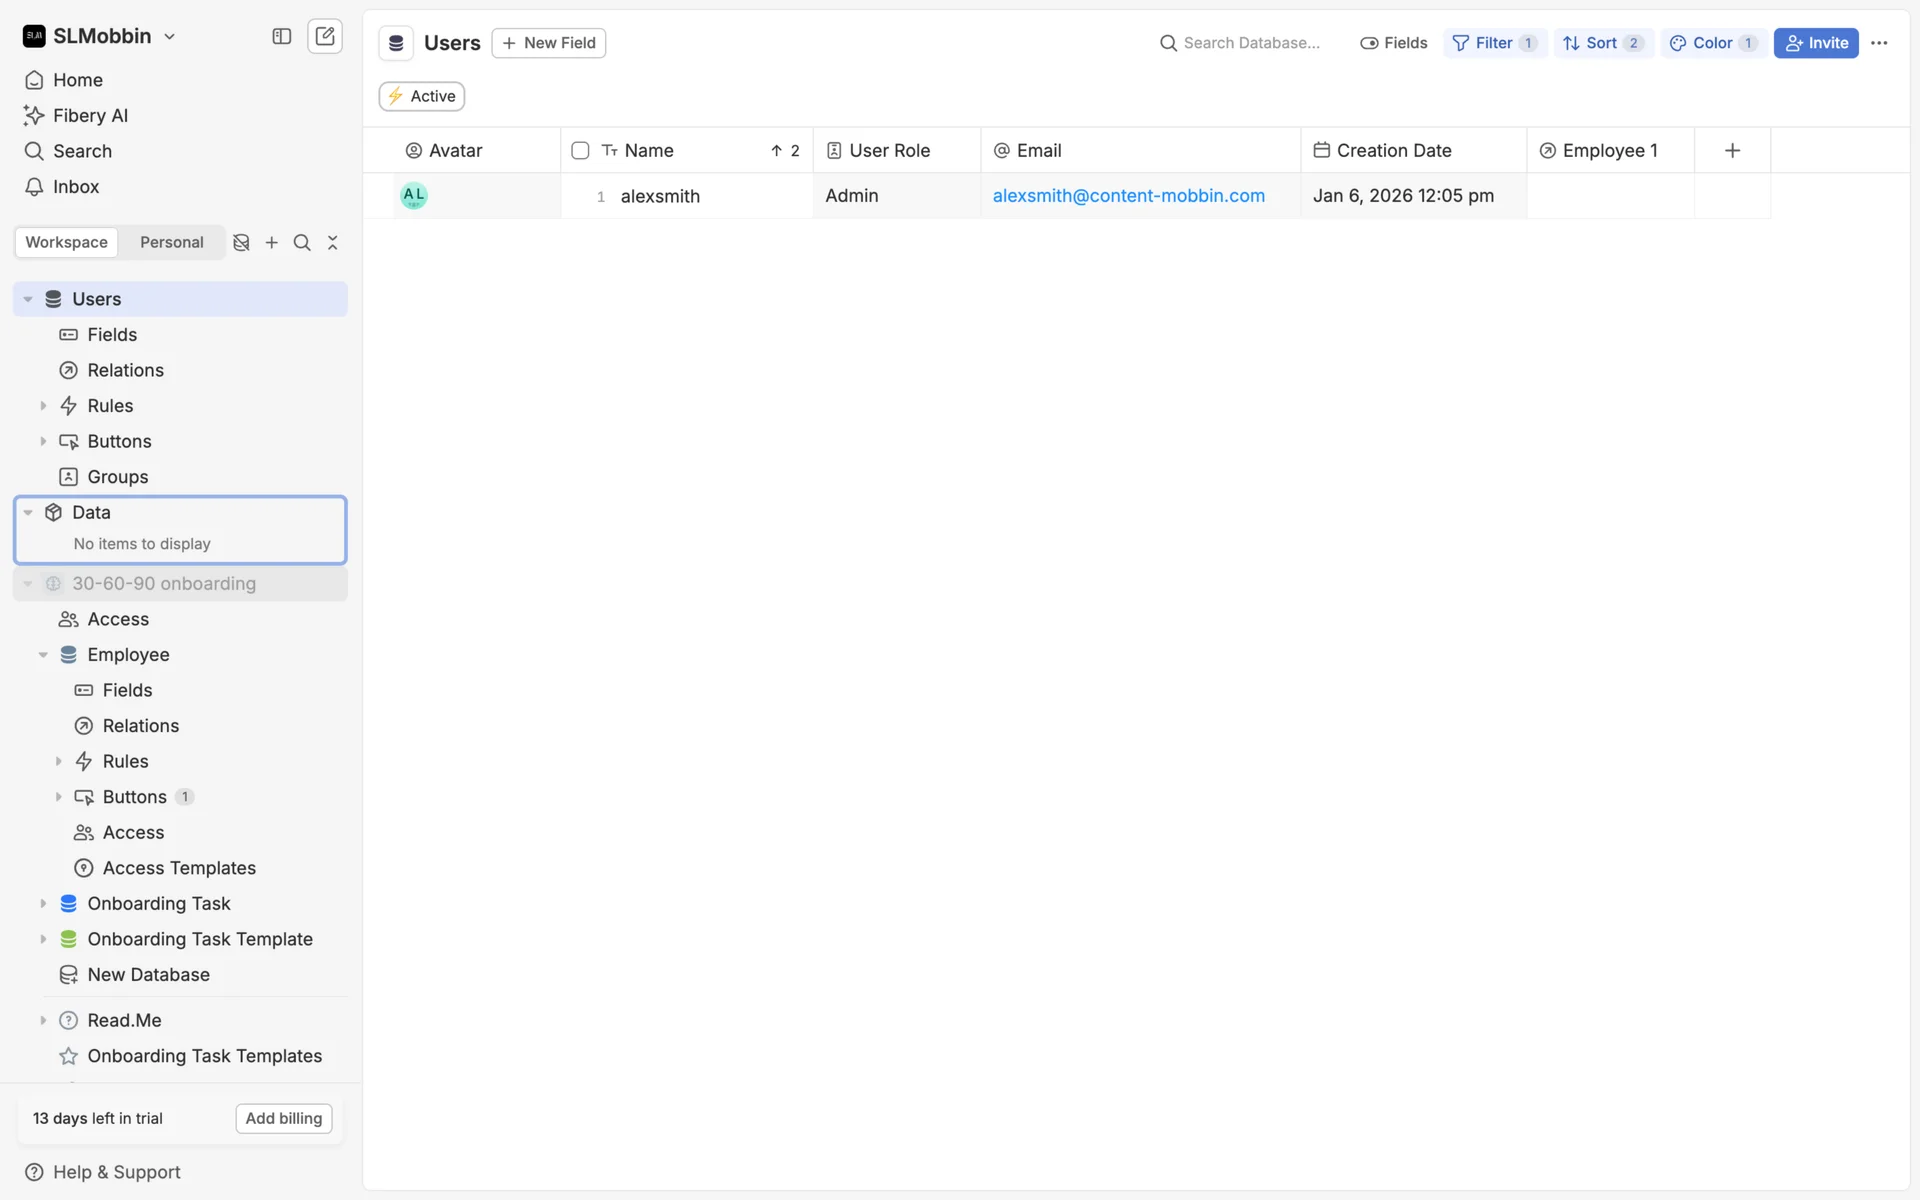Click the plus icon next to Personal tab
Image resolution: width=1920 pixels, height=1200 pixels.
point(272,242)
